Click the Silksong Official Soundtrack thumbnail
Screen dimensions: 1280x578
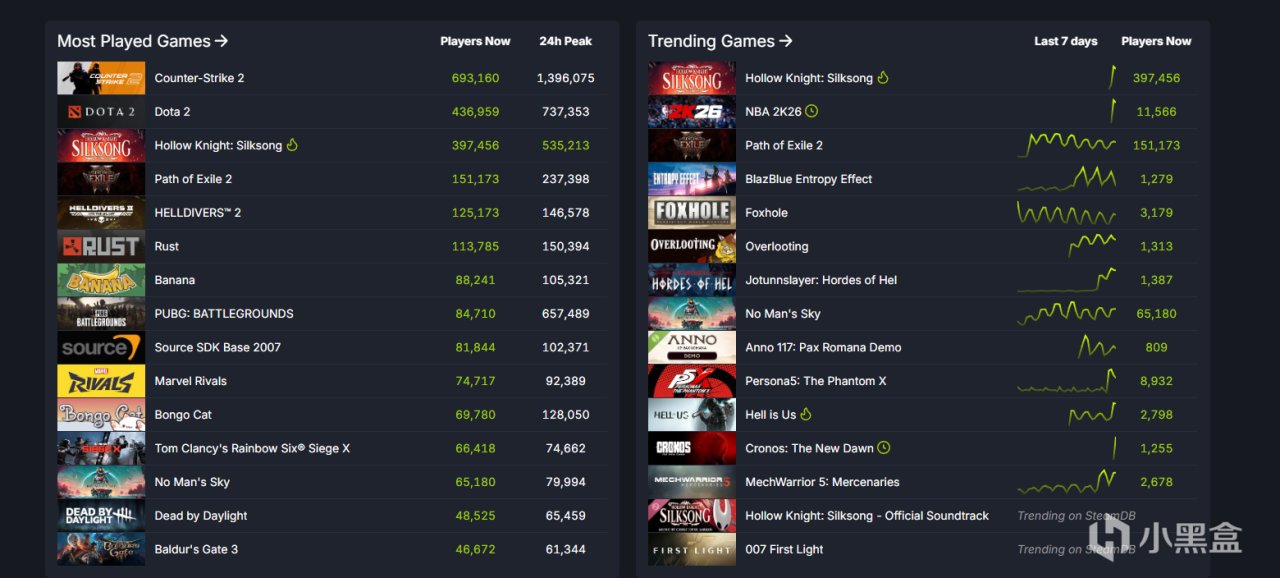[x=692, y=516]
